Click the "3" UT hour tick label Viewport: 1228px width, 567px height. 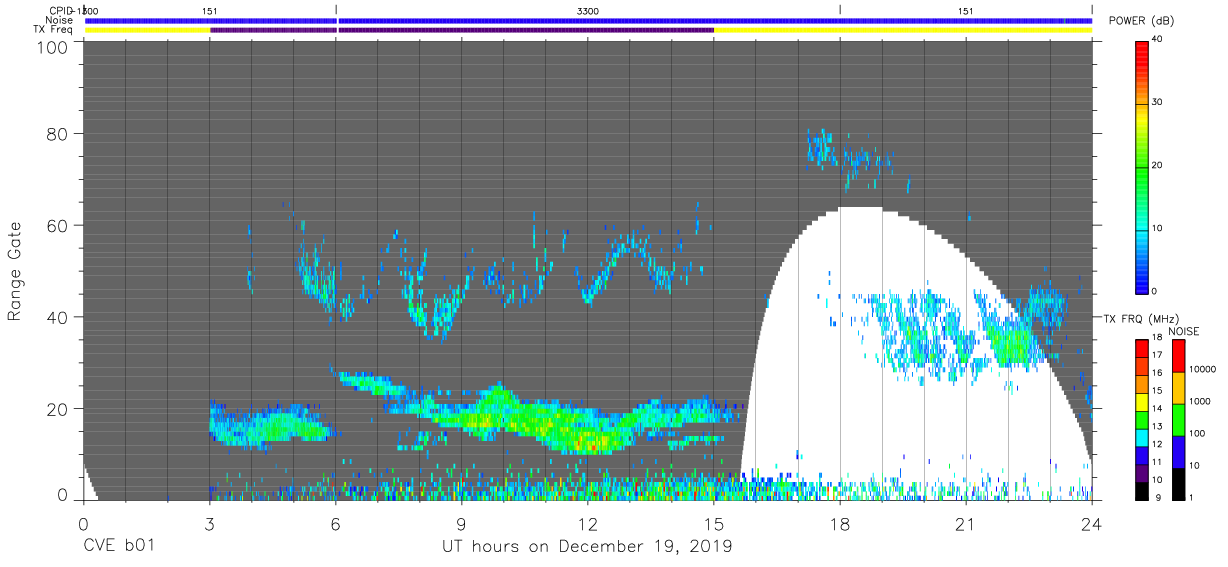[209, 523]
